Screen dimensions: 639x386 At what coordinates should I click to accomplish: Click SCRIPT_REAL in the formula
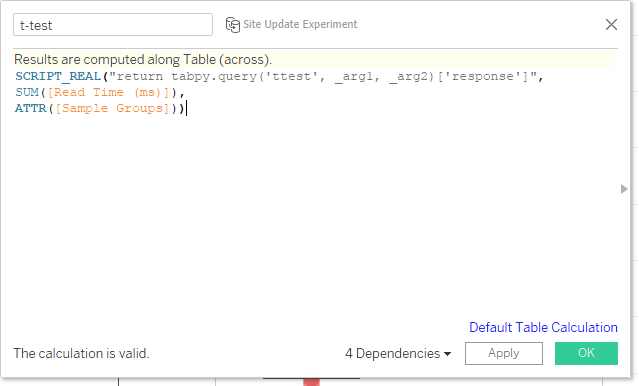tap(58, 76)
